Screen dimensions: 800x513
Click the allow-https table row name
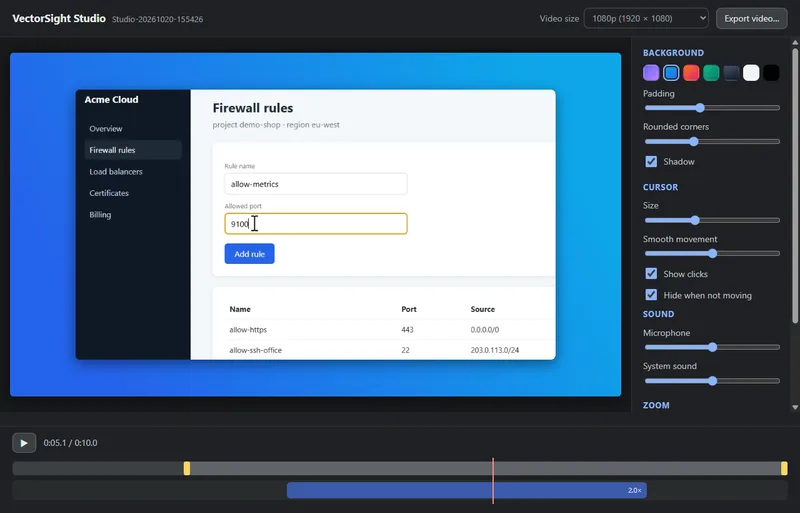[x=248, y=330]
